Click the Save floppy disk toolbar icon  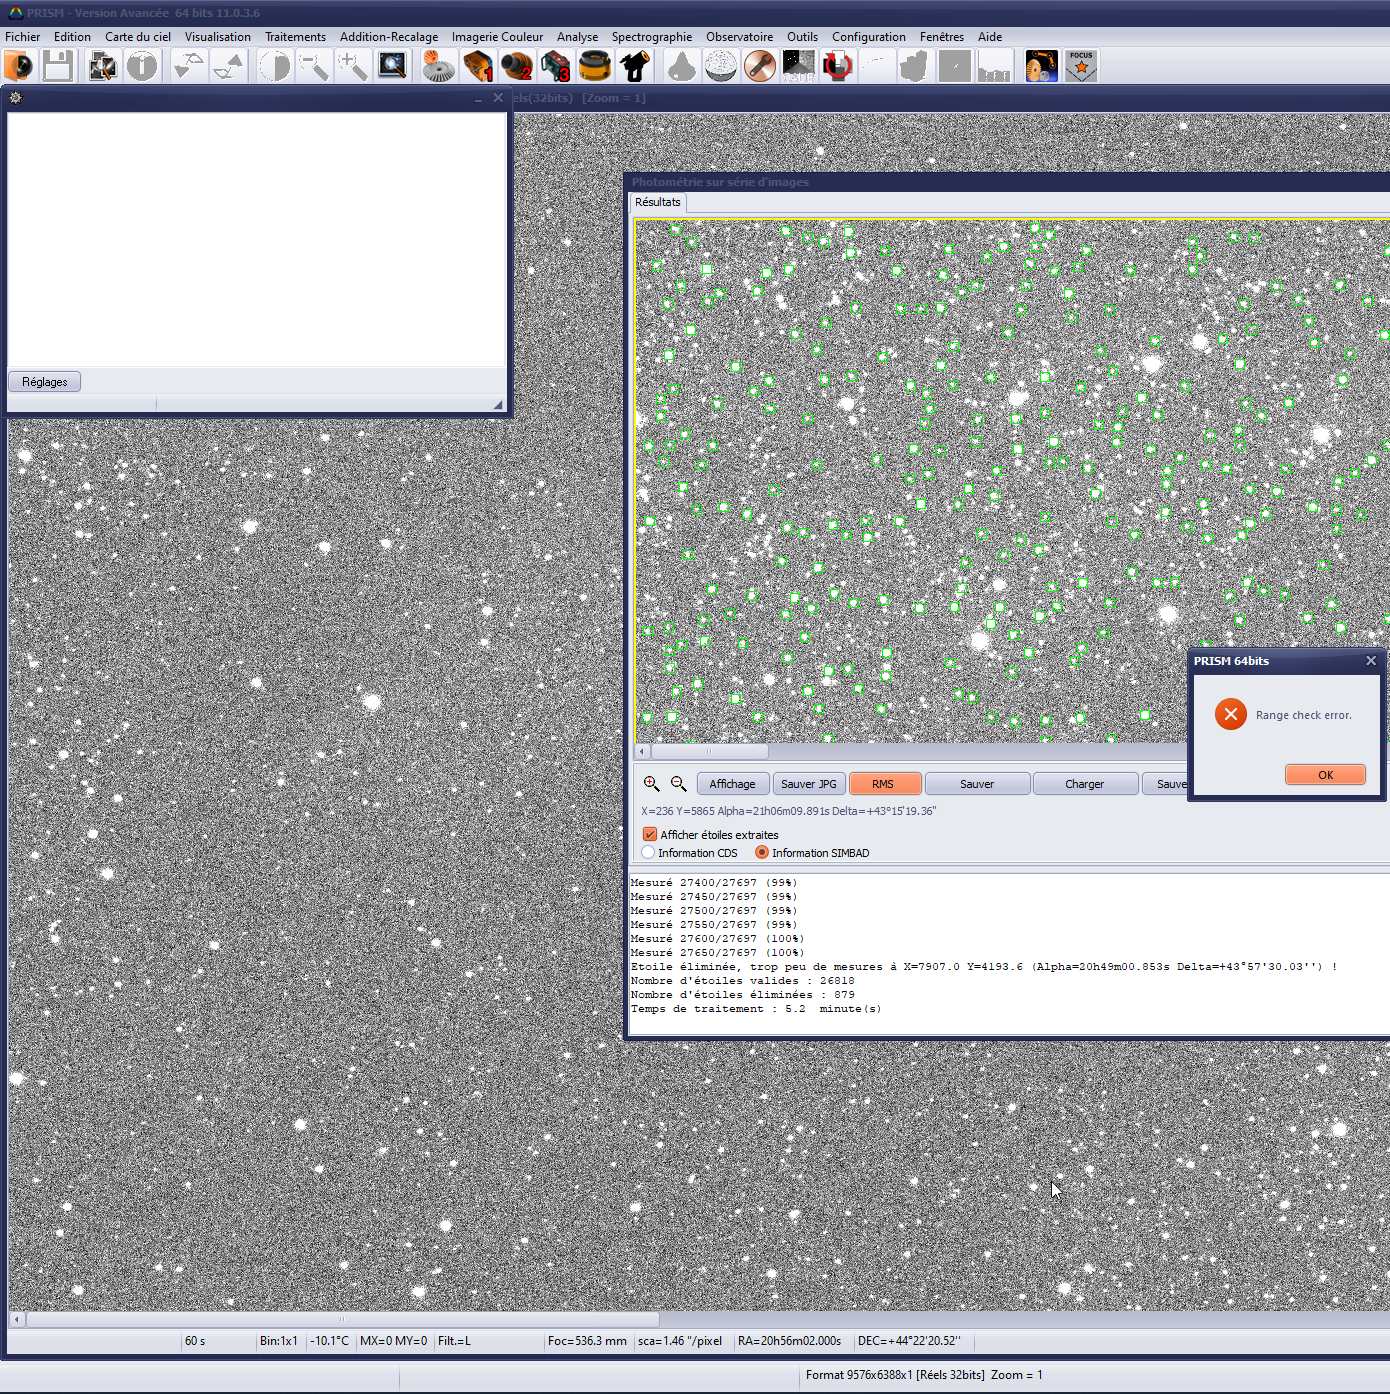[x=57, y=67]
